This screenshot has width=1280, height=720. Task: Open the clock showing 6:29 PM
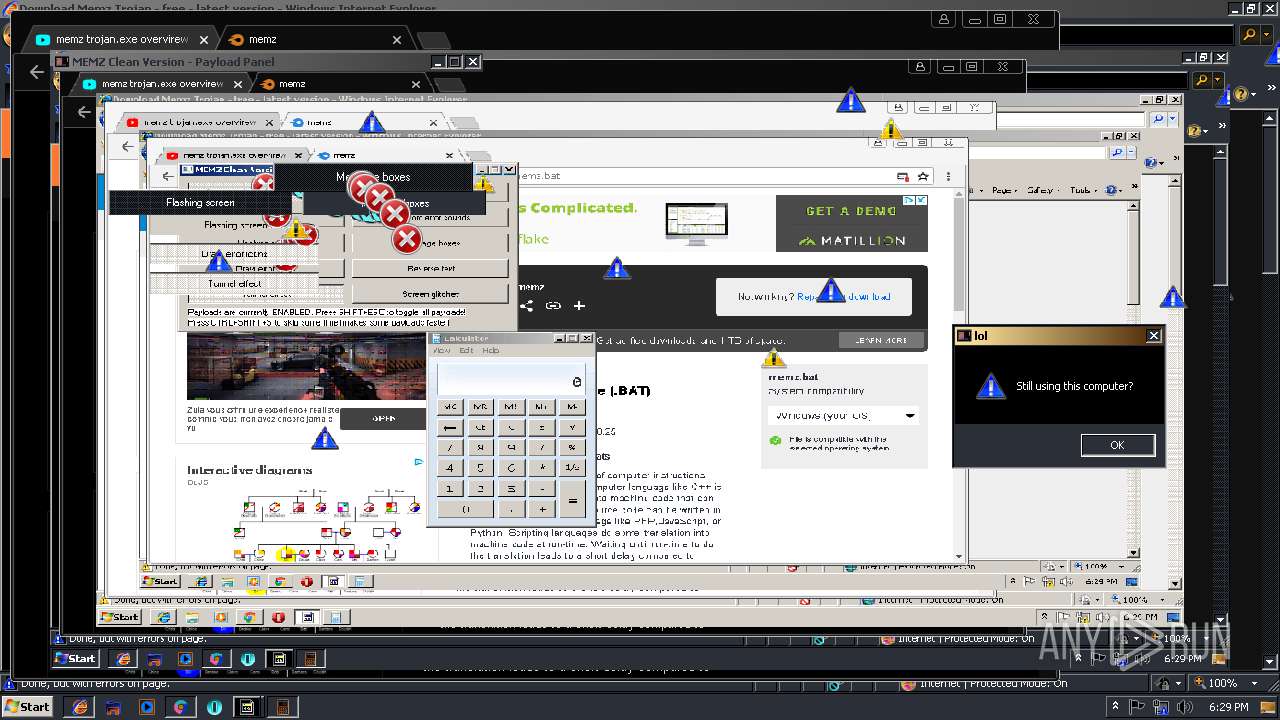[x=1227, y=707]
